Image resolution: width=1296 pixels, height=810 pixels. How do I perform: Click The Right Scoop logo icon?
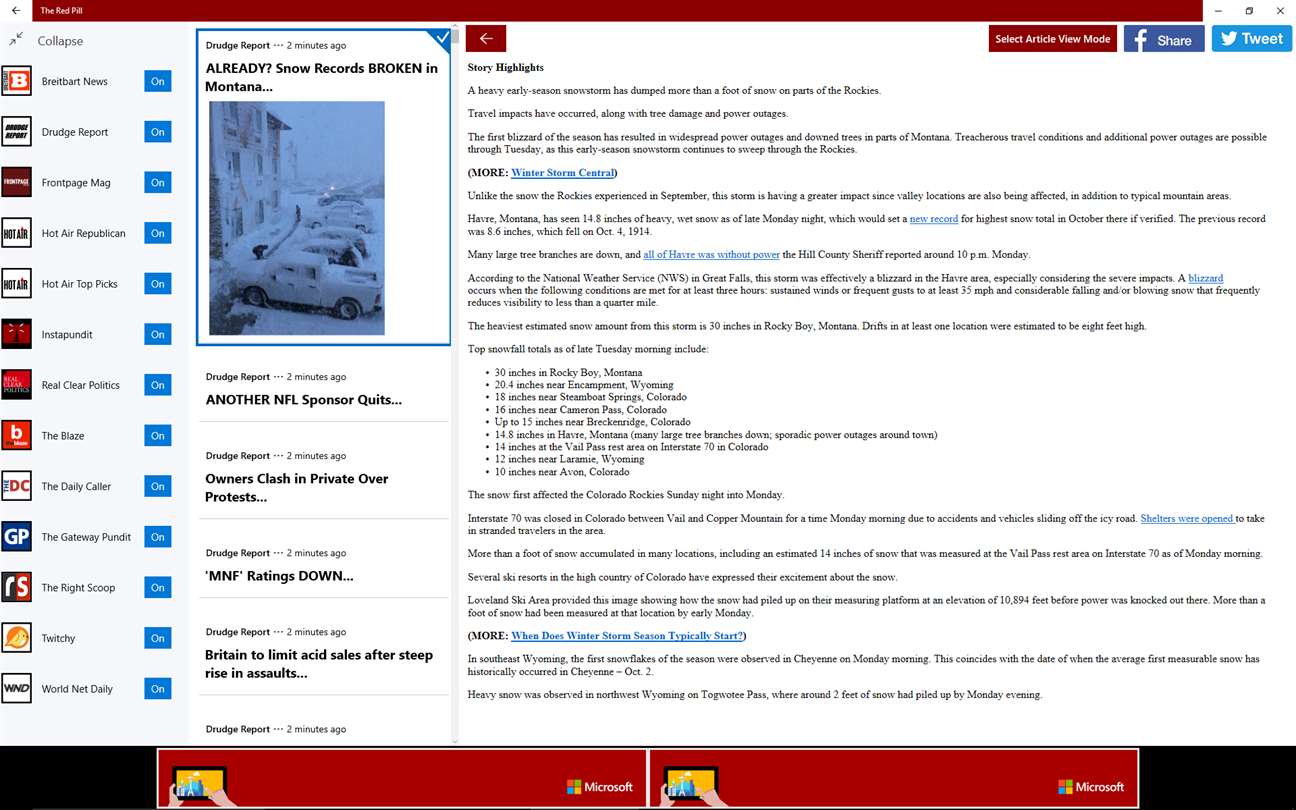click(x=16, y=588)
